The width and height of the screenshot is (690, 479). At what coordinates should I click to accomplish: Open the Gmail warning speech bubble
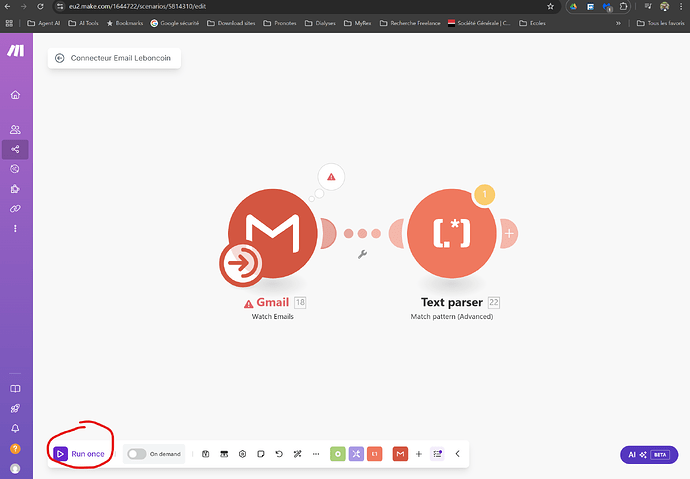[331, 177]
